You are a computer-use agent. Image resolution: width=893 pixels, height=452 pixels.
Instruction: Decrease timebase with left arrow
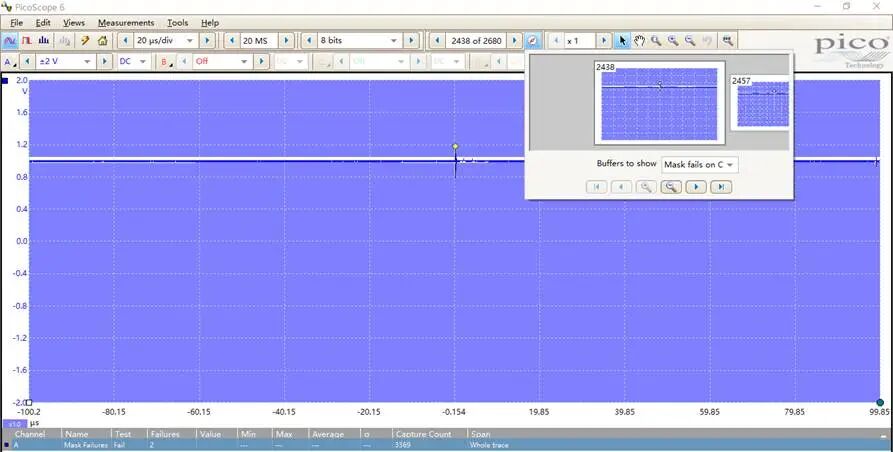click(x=125, y=40)
